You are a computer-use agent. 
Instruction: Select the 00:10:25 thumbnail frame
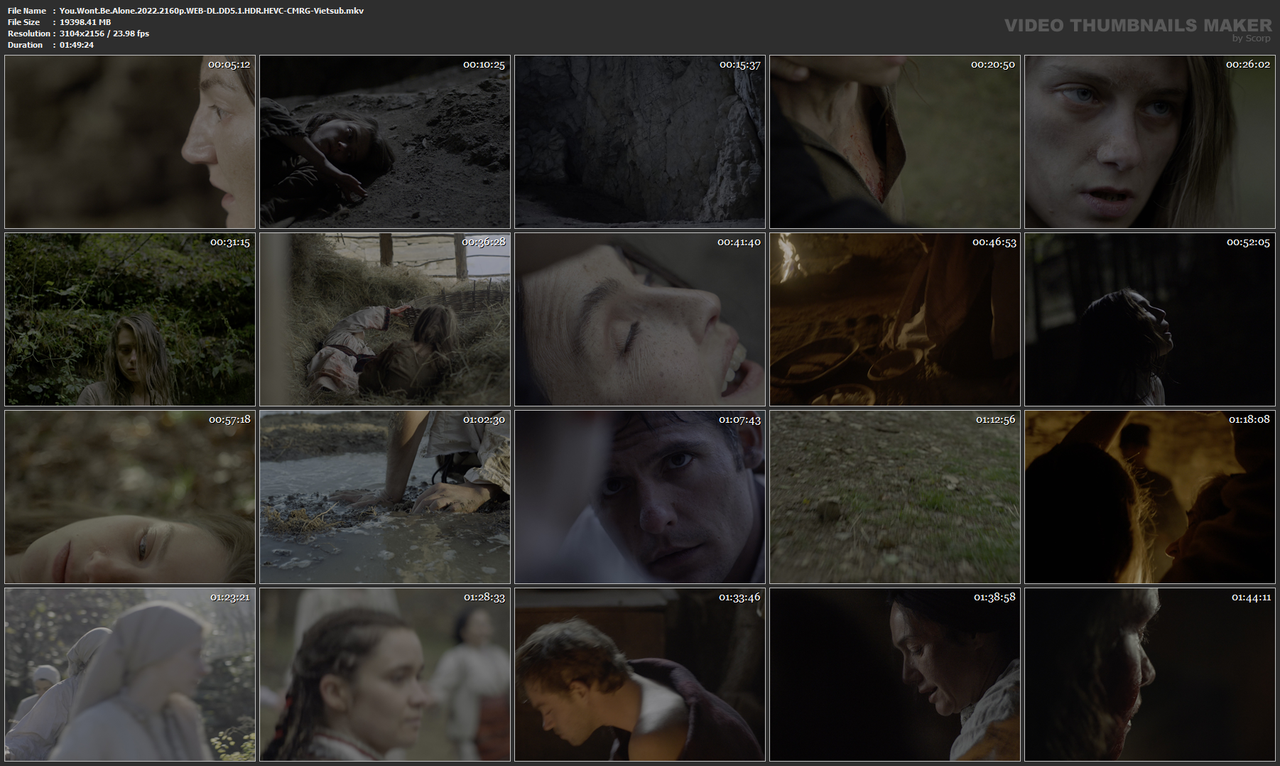[385, 142]
